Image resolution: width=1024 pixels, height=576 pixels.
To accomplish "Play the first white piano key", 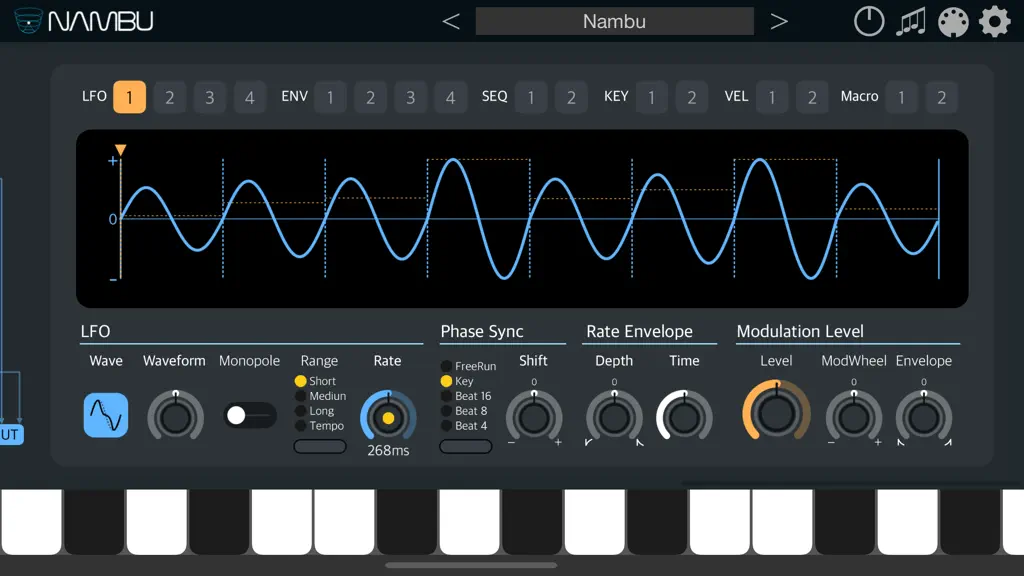I will pos(31,522).
